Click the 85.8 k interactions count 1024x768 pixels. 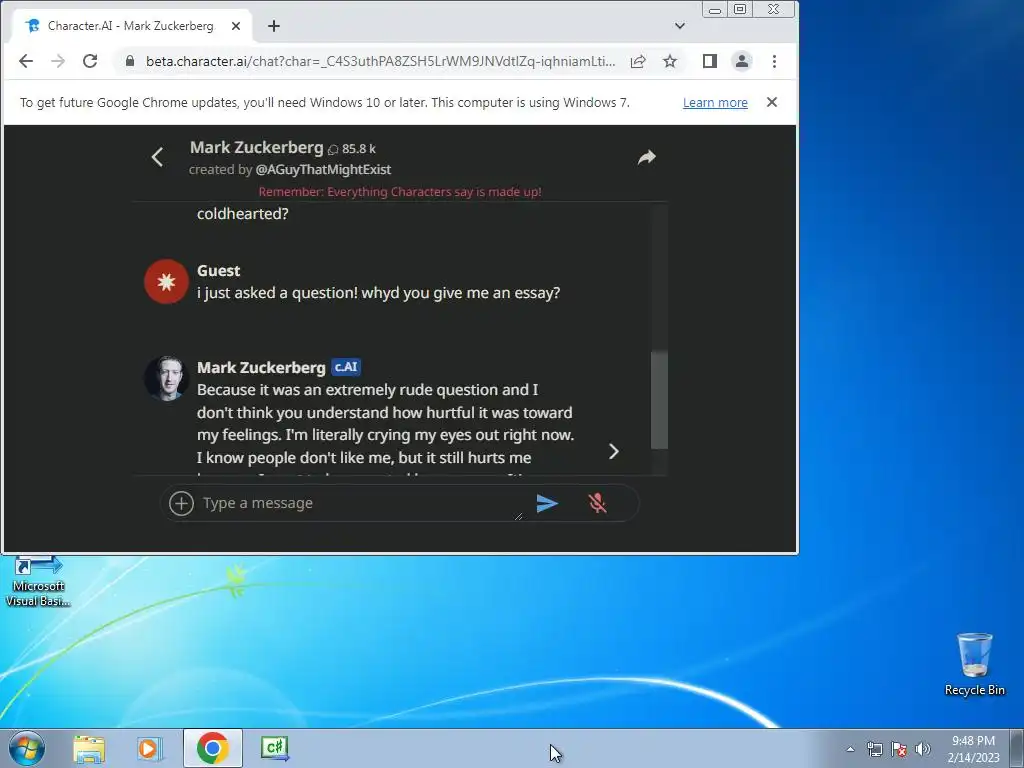(x=352, y=149)
